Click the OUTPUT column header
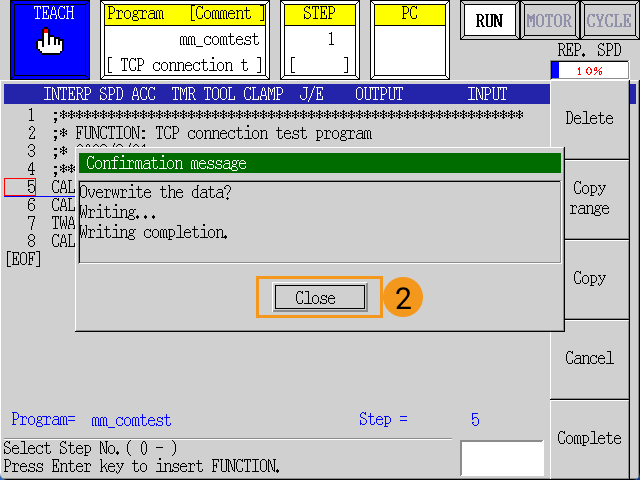Screen dimensions: 640x480 click(x=379, y=94)
